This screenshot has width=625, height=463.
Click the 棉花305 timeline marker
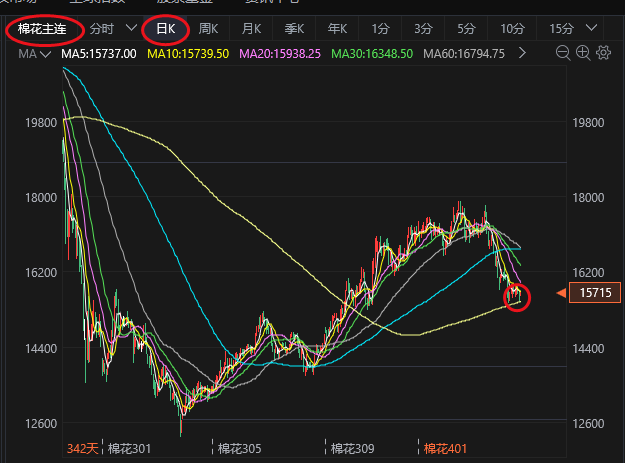click(x=239, y=448)
